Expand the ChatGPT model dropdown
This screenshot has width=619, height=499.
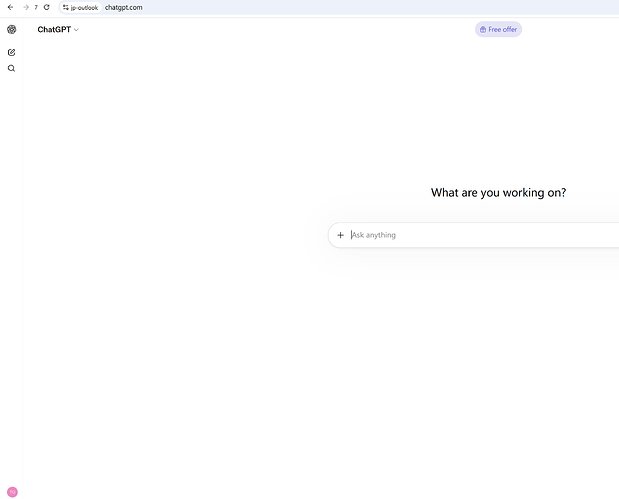click(x=58, y=30)
